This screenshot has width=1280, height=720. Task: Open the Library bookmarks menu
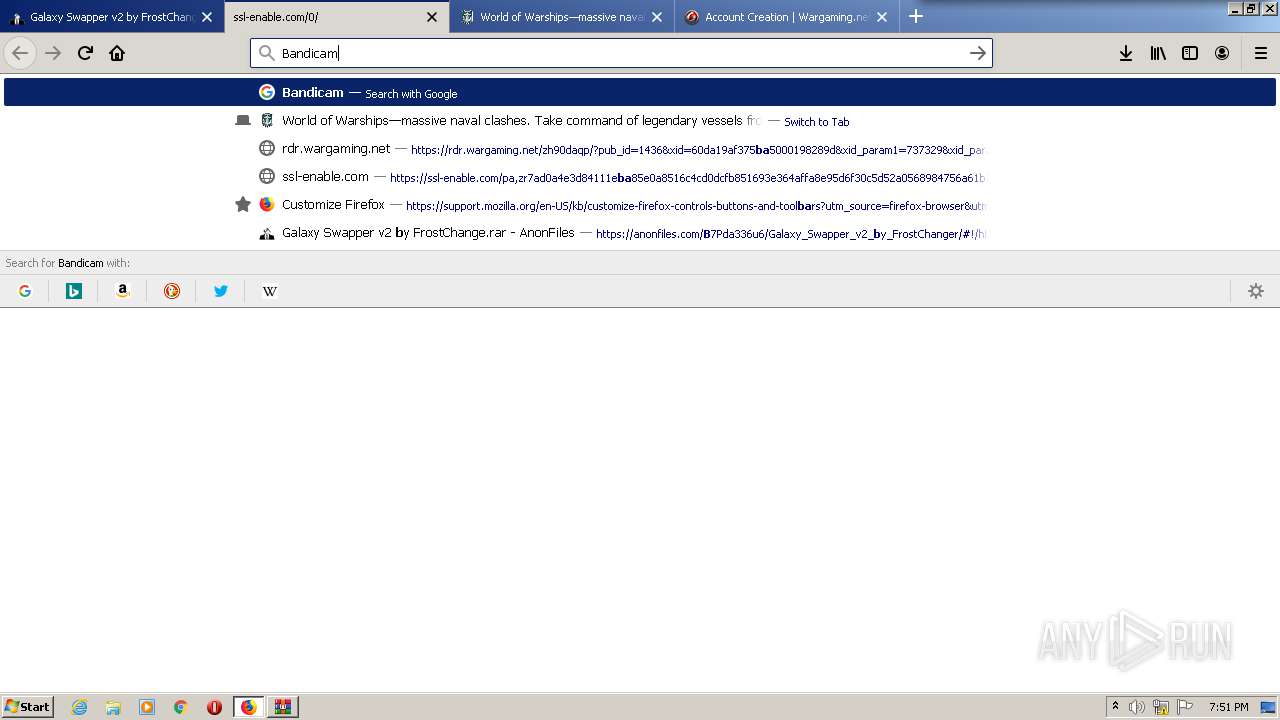coord(1158,53)
